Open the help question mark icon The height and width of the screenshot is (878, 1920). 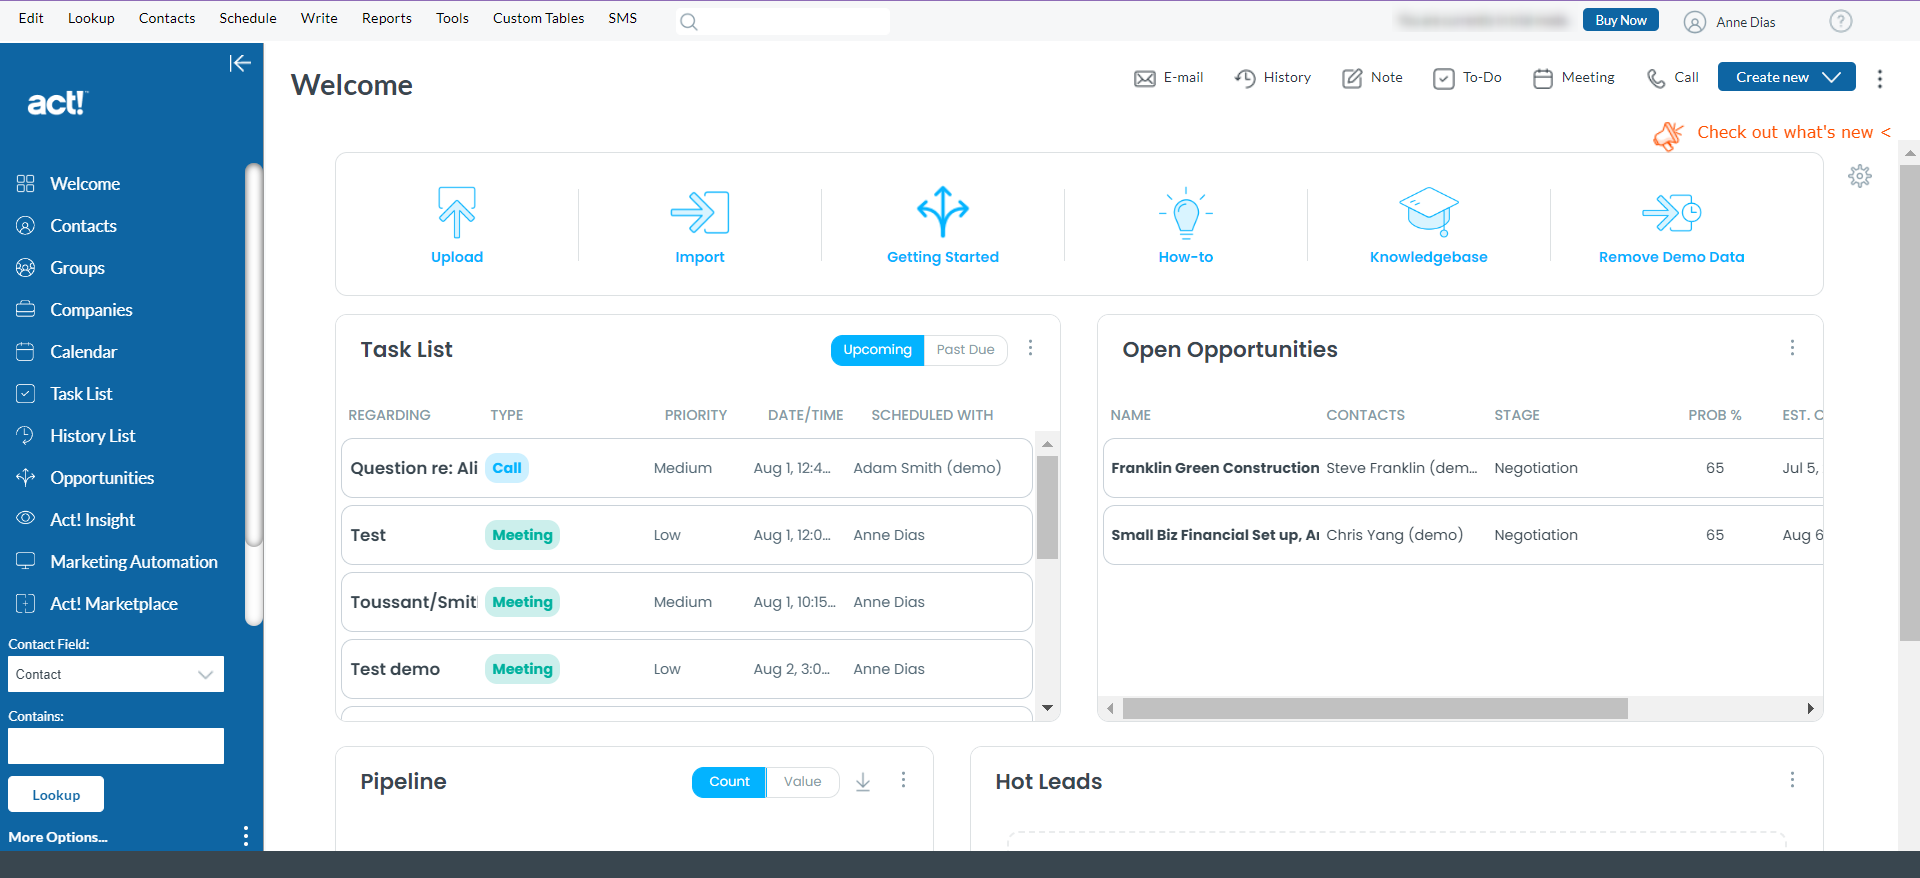coord(1841,21)
